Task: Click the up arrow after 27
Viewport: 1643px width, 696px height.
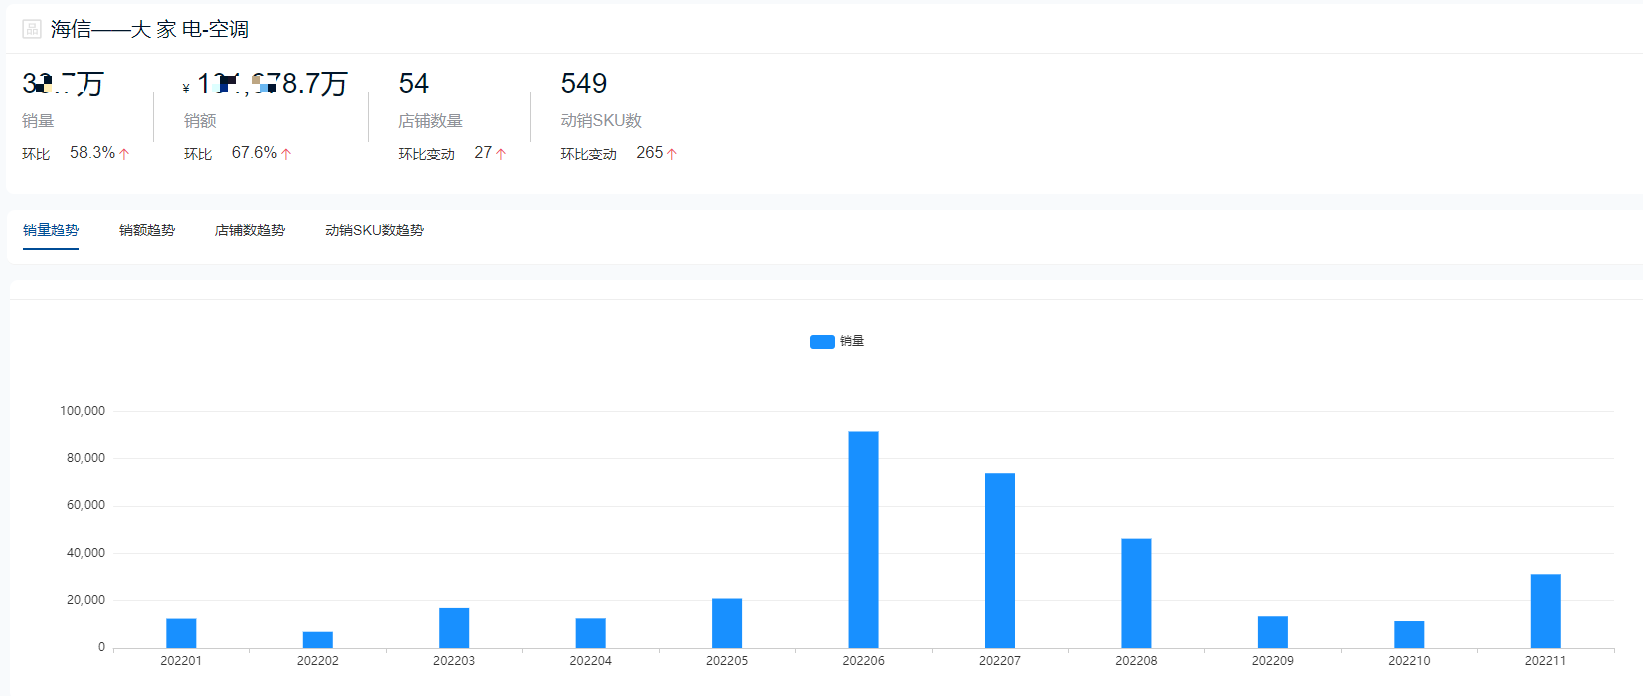Action: click(x=501, y=154)
